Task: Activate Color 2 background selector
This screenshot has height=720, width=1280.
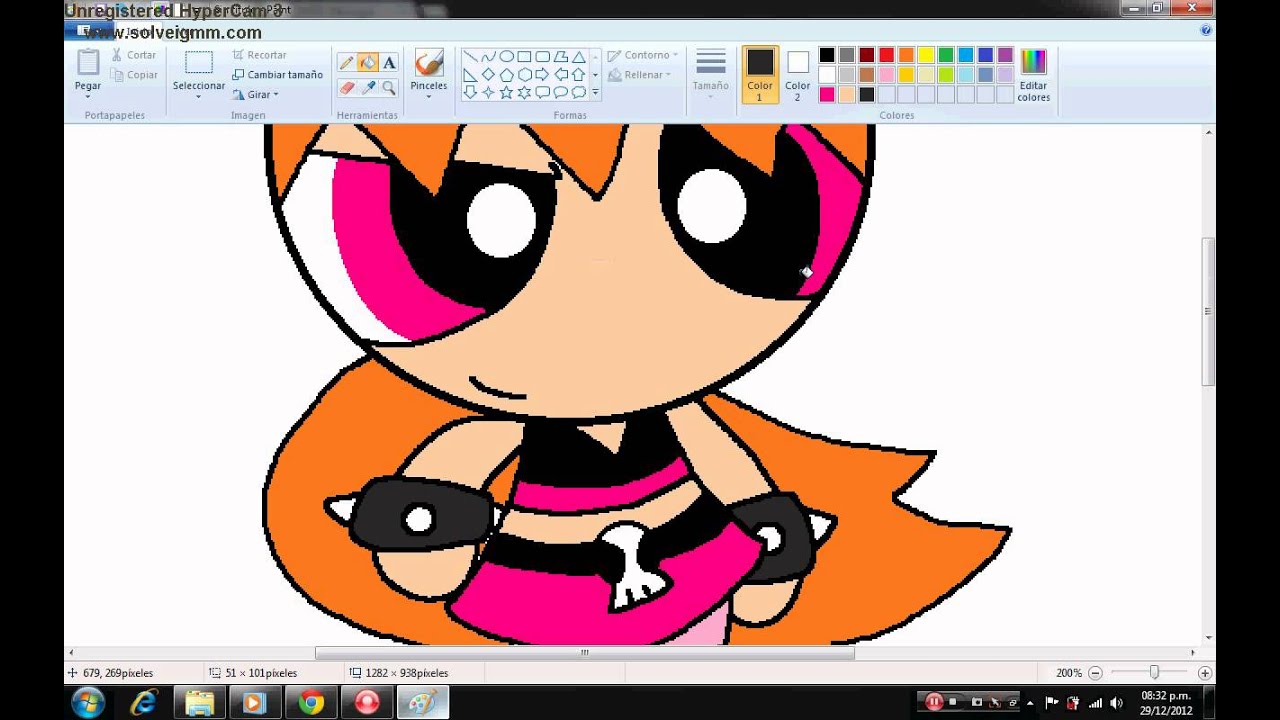Action: (x=797, y=75)
